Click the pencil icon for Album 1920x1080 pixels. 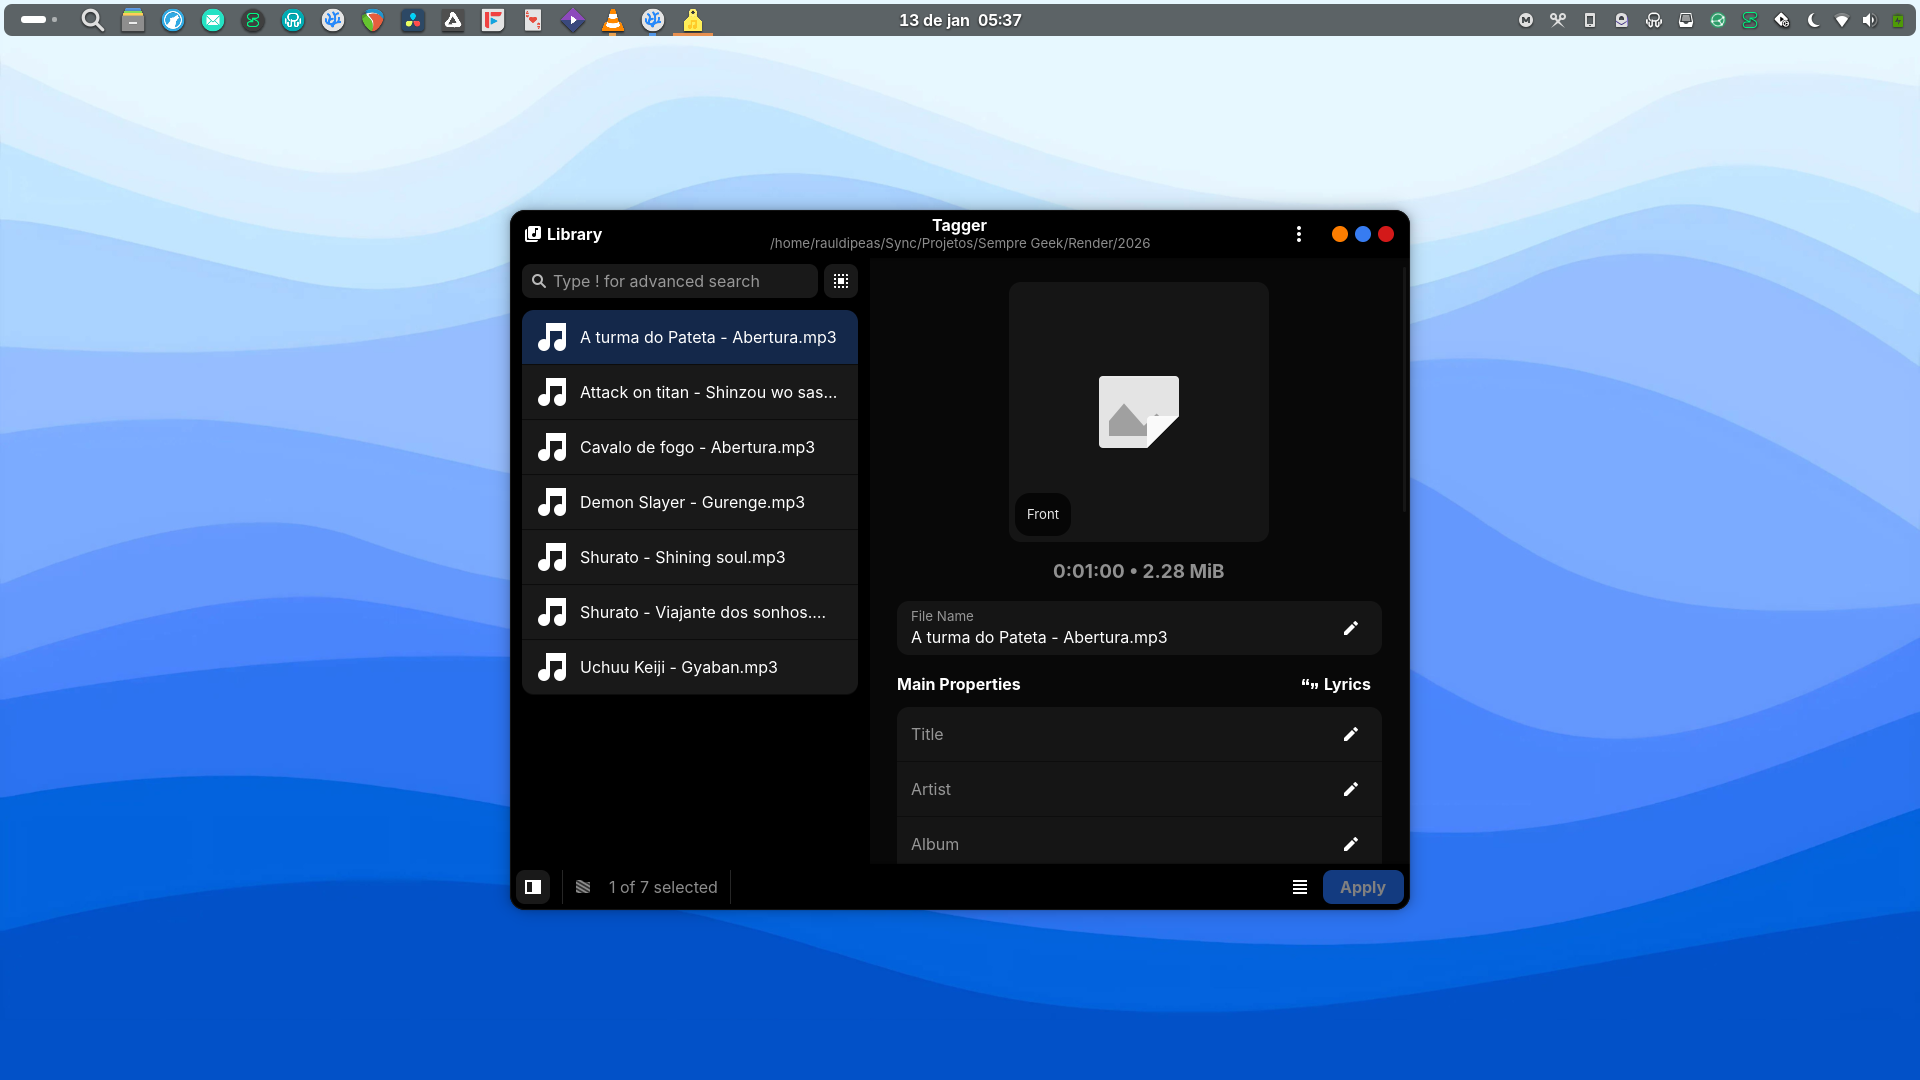pyautogui.click(x=1350, y=844)
